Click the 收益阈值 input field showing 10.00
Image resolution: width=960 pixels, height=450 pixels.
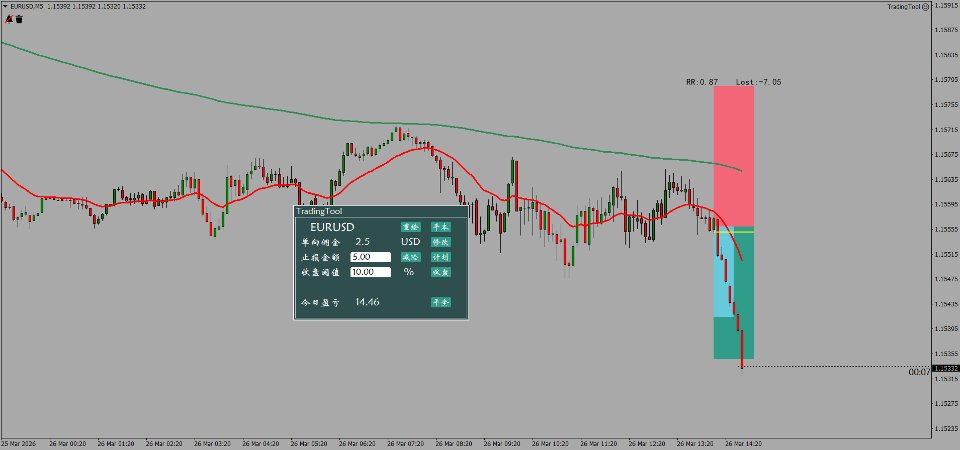370,272
